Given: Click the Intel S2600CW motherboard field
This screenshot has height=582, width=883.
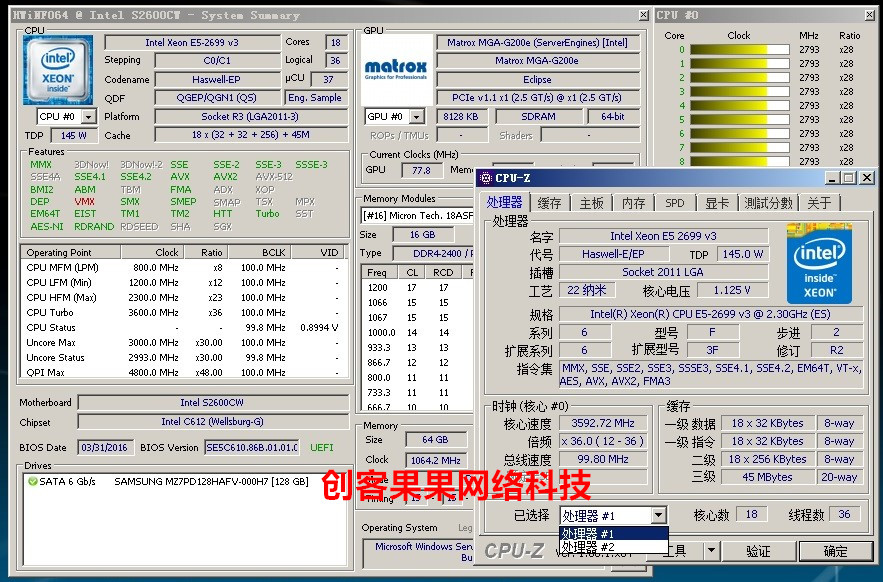Looking at the screenshot, I should pos(212,402).
